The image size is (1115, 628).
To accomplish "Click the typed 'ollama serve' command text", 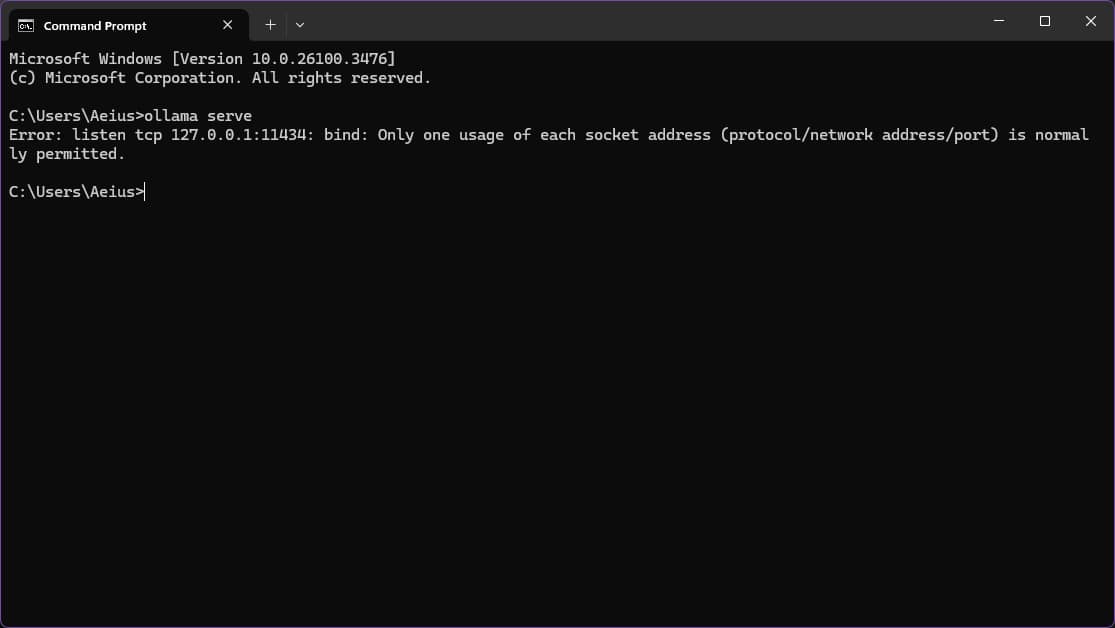I will (x=198, y=116).
